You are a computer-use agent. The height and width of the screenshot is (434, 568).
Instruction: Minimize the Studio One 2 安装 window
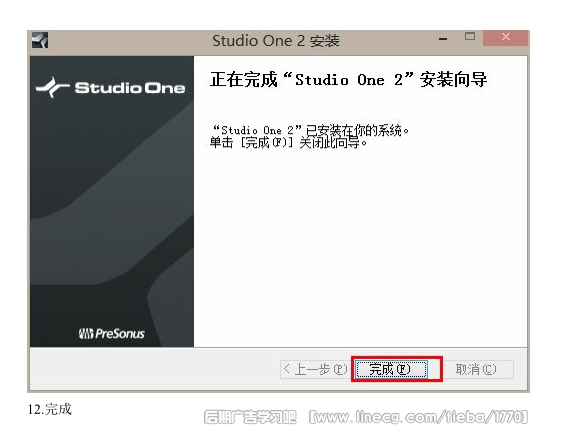click(x=443, y=38)
